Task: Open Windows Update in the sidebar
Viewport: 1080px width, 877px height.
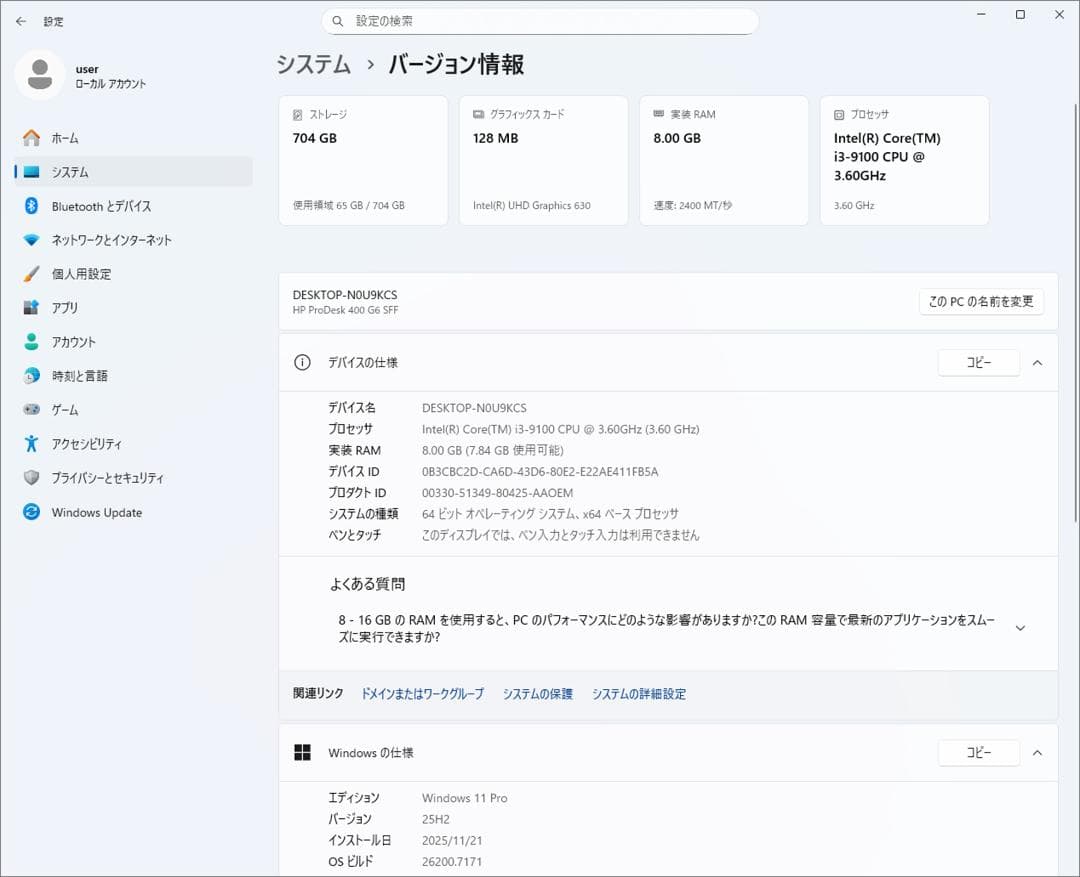Action: 98,512
